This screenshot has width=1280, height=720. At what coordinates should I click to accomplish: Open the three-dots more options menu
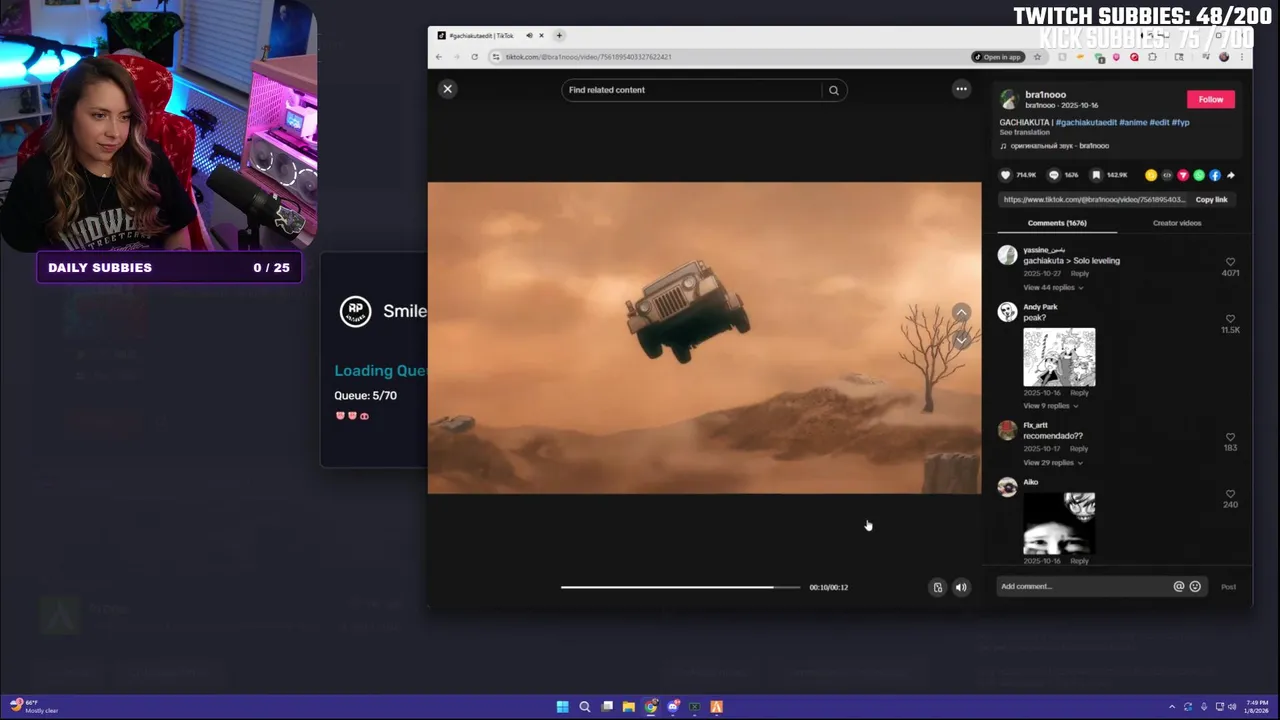[x=961, y=89]
